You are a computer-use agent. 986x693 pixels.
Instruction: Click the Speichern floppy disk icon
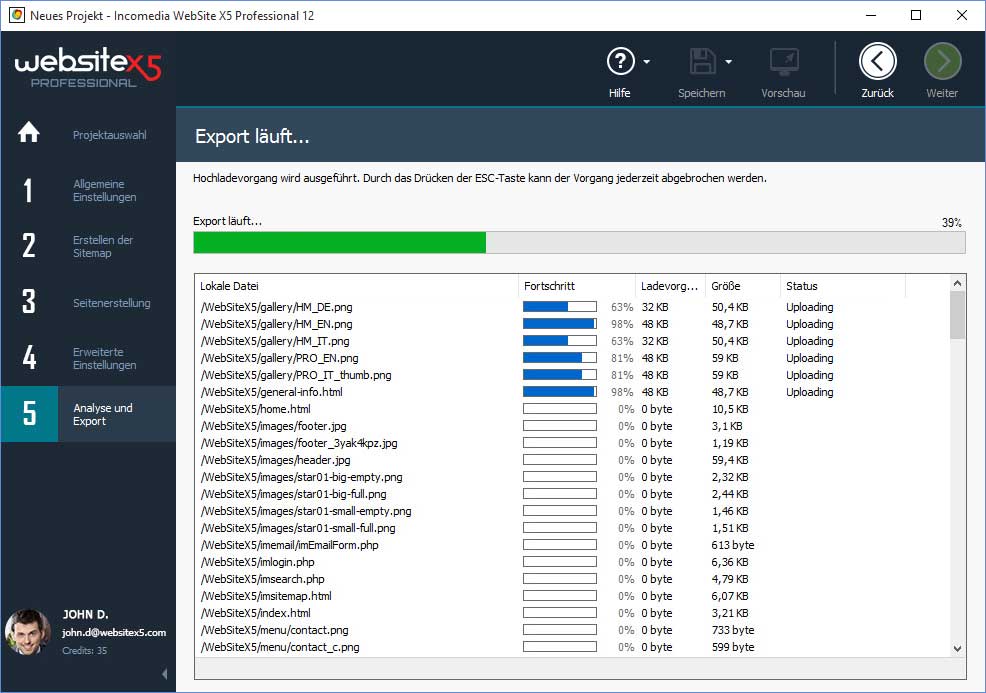click(702, 62)
